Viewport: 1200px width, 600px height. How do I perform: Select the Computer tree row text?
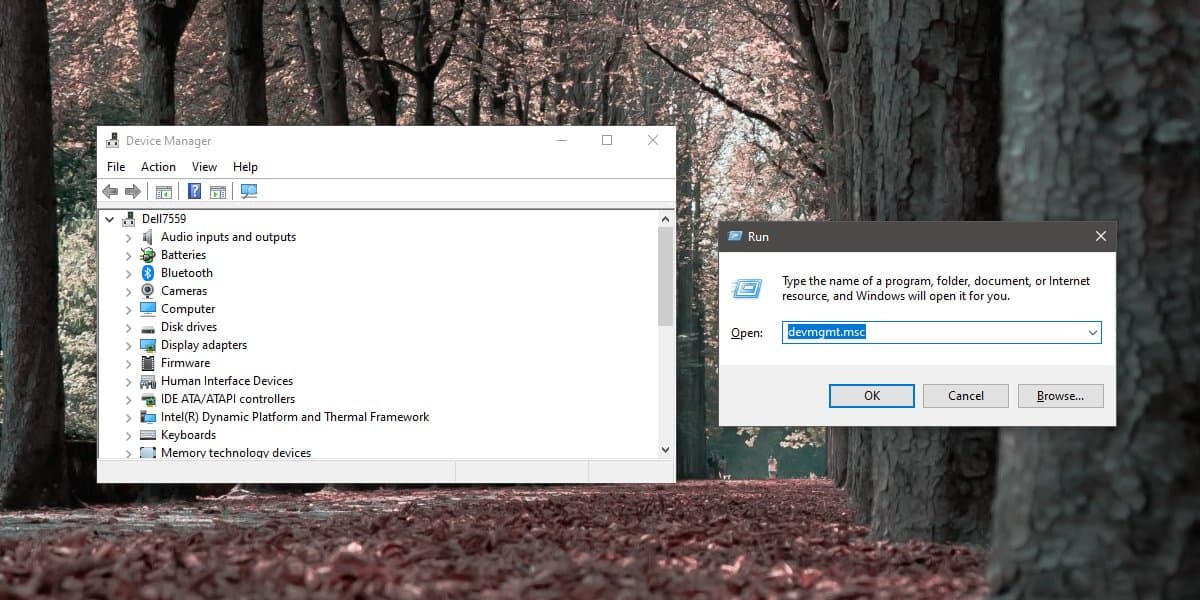[x=188, y=309]
